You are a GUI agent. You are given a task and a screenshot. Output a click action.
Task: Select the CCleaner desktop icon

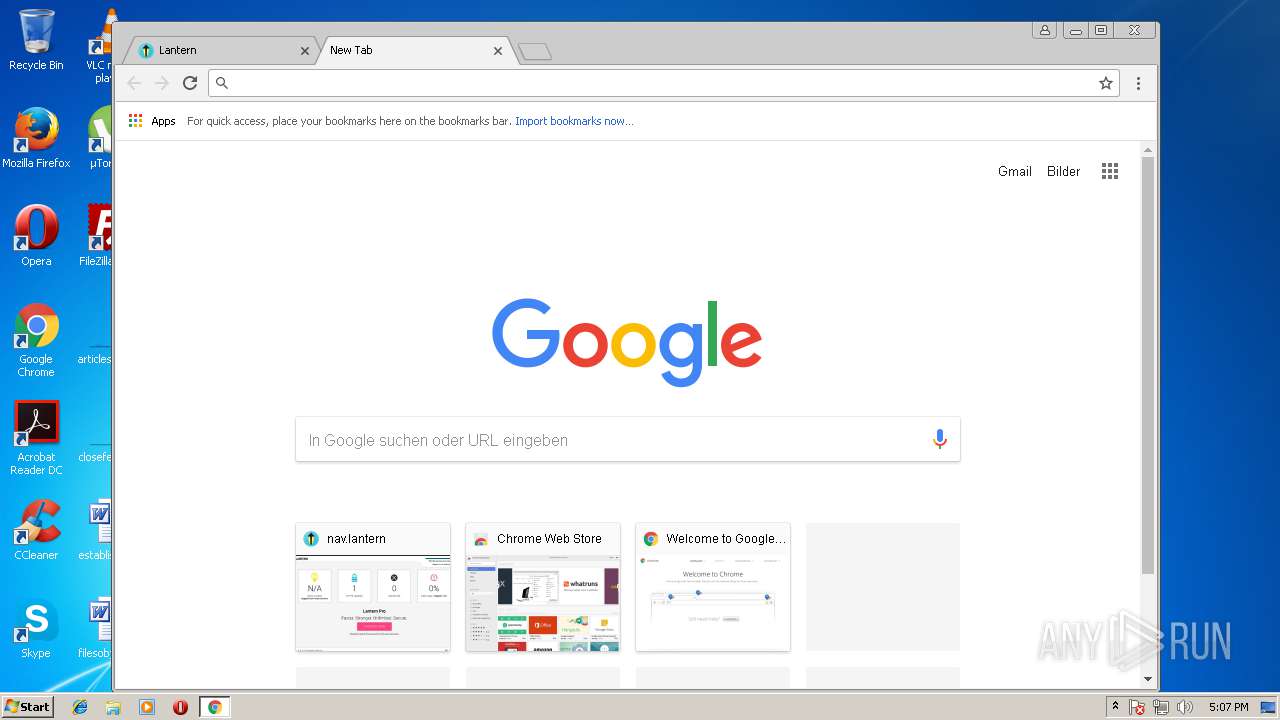(36, 530)
